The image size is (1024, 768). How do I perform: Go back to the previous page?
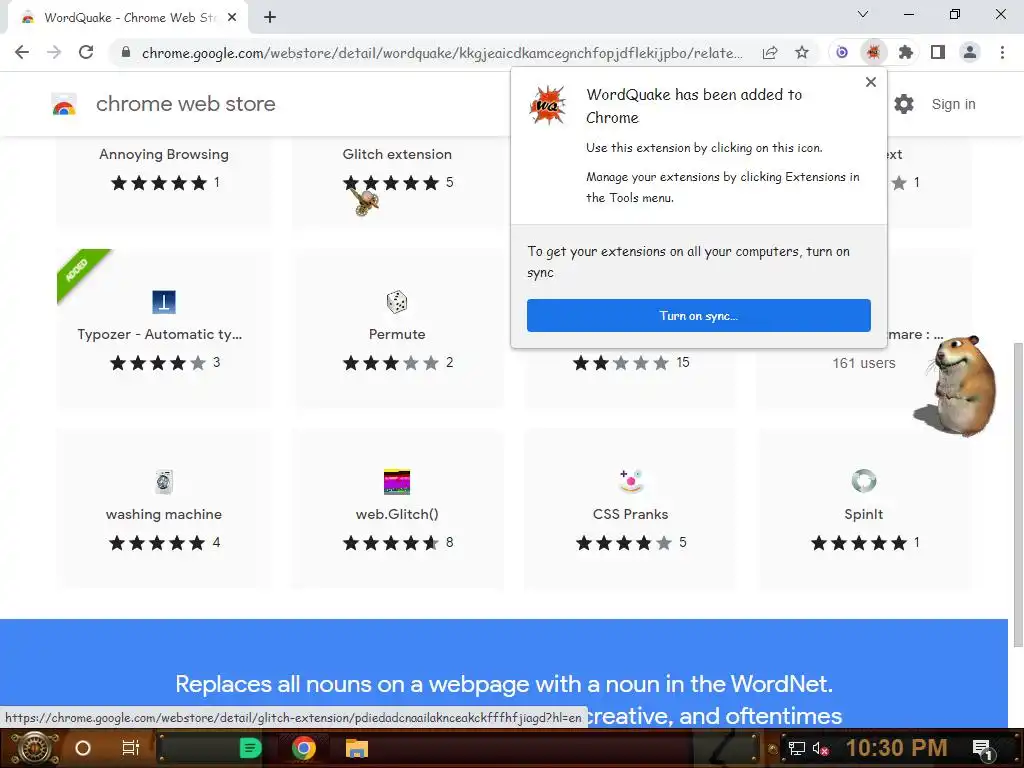(22, 52)
